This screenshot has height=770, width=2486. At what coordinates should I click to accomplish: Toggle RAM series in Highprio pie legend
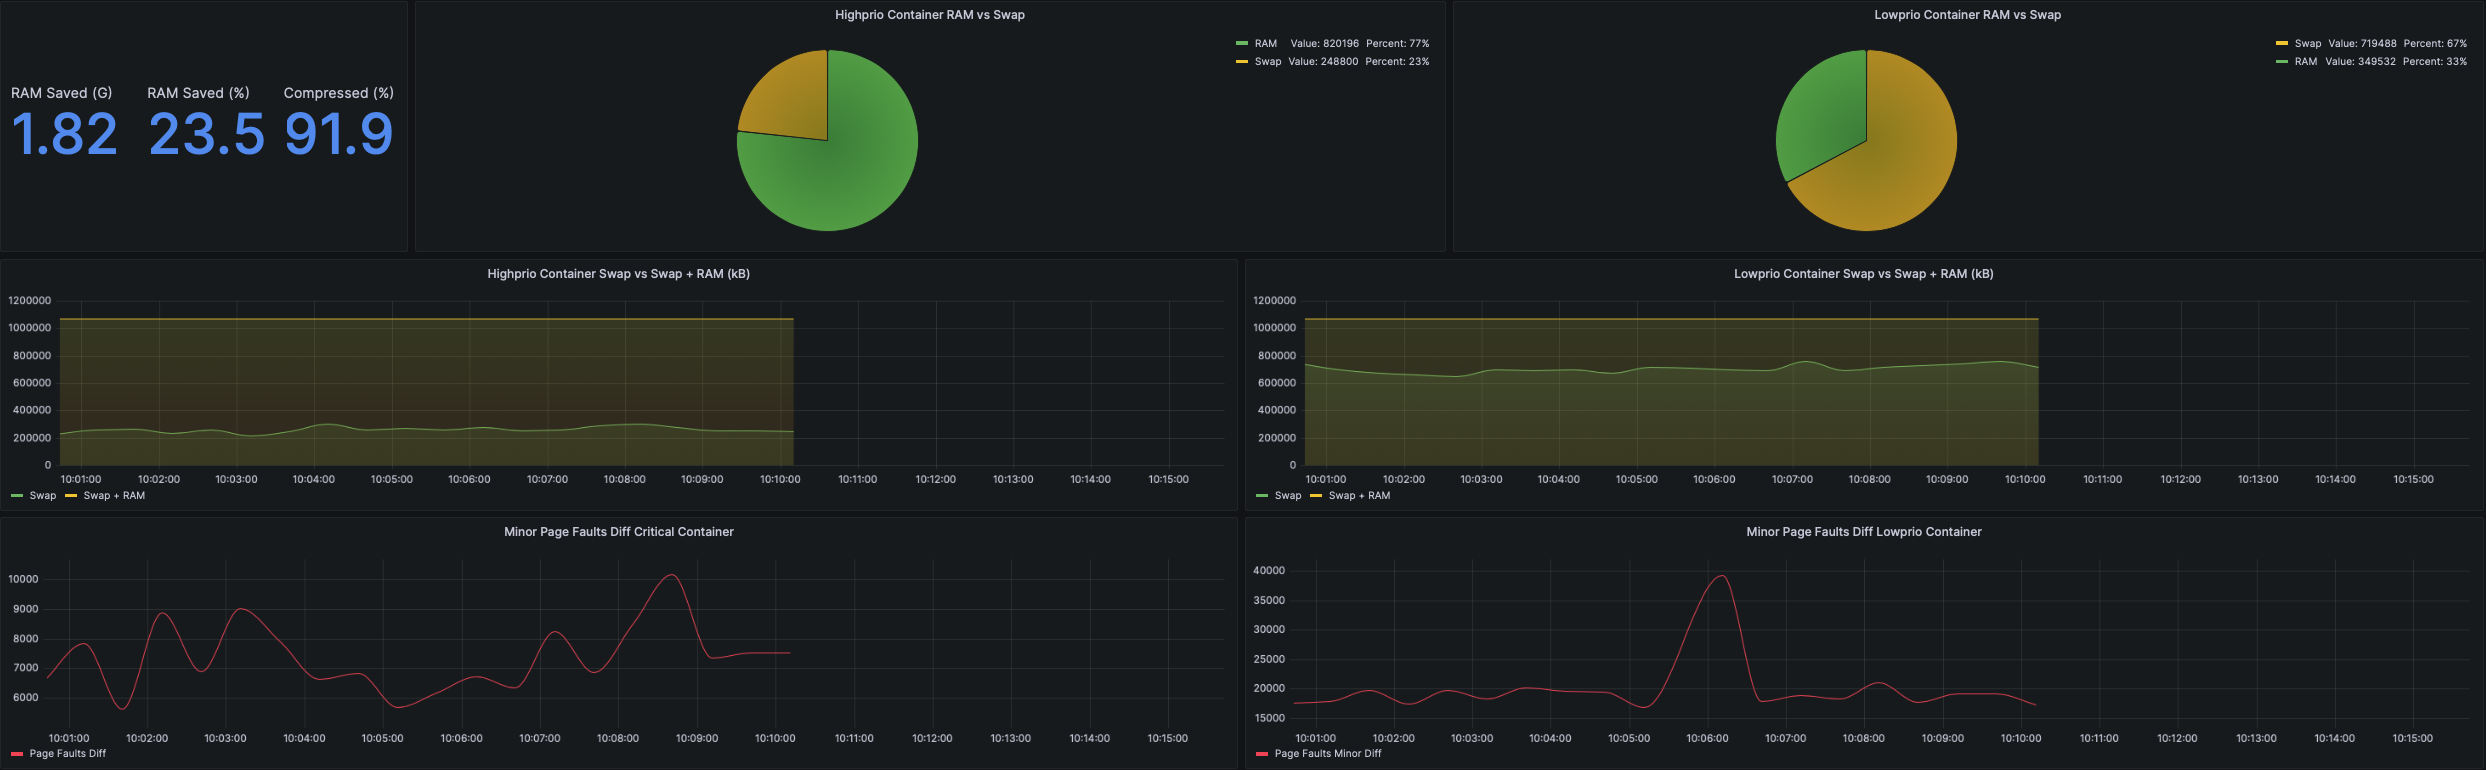click(1265, 44)
